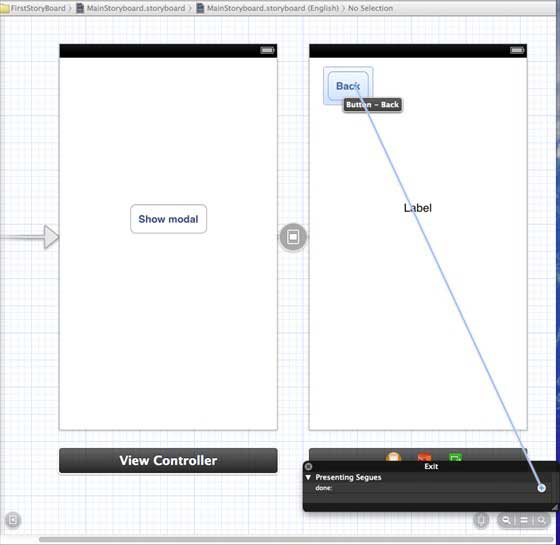Select the First Responder red cube icon

[424, 457]
